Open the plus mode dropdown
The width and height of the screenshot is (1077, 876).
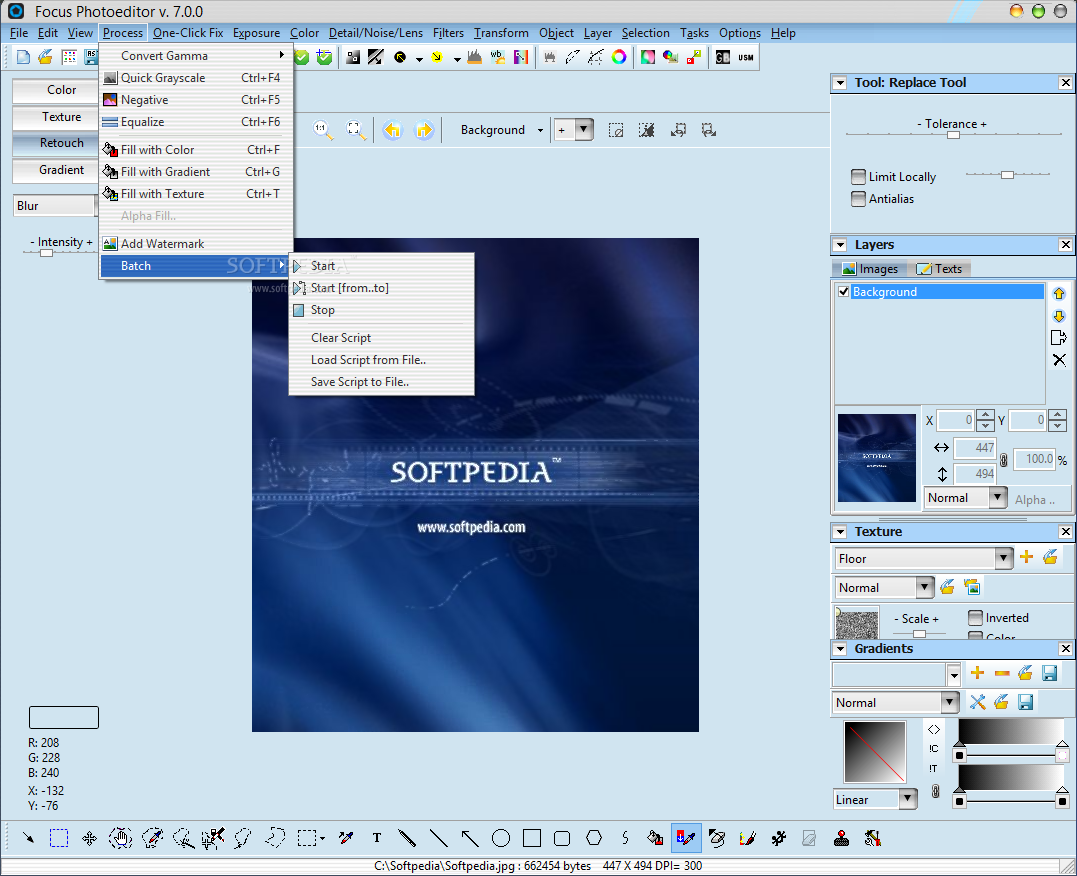tap(584, 129)
